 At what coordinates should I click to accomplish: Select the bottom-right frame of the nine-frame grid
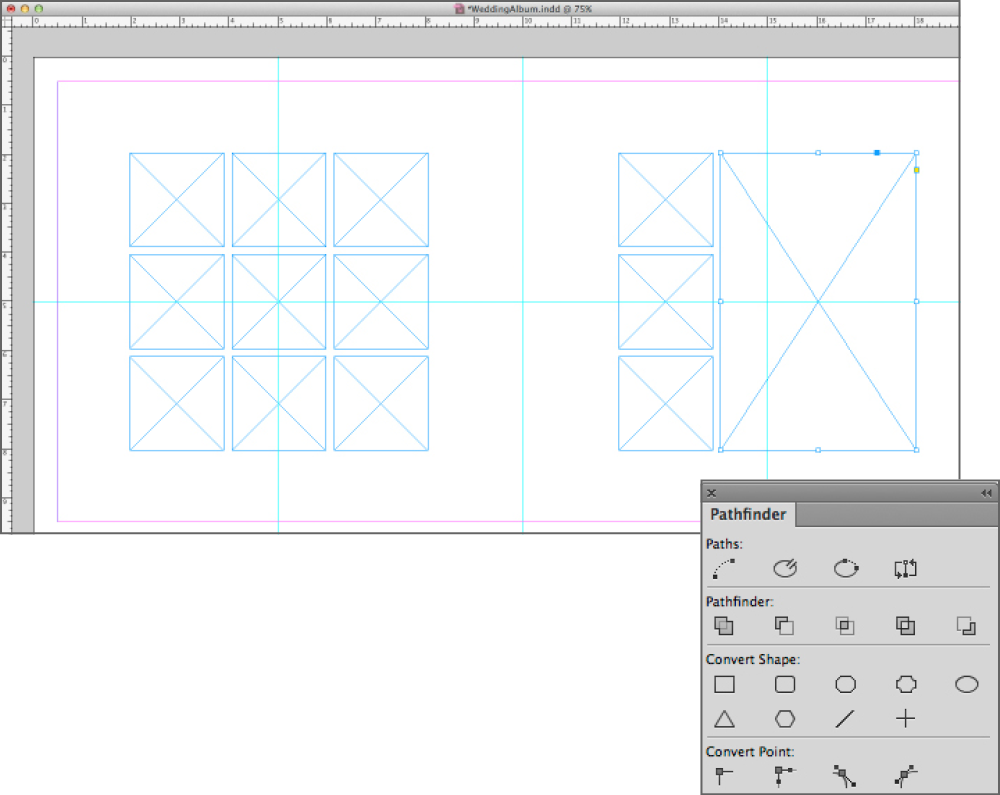[x=381, y=404]
